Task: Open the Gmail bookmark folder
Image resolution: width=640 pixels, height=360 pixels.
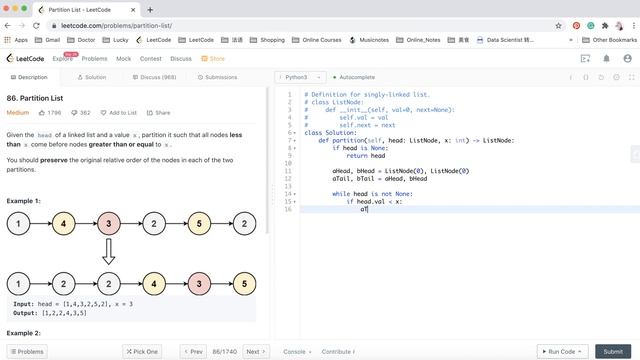Action: click(x=47, y=40)
